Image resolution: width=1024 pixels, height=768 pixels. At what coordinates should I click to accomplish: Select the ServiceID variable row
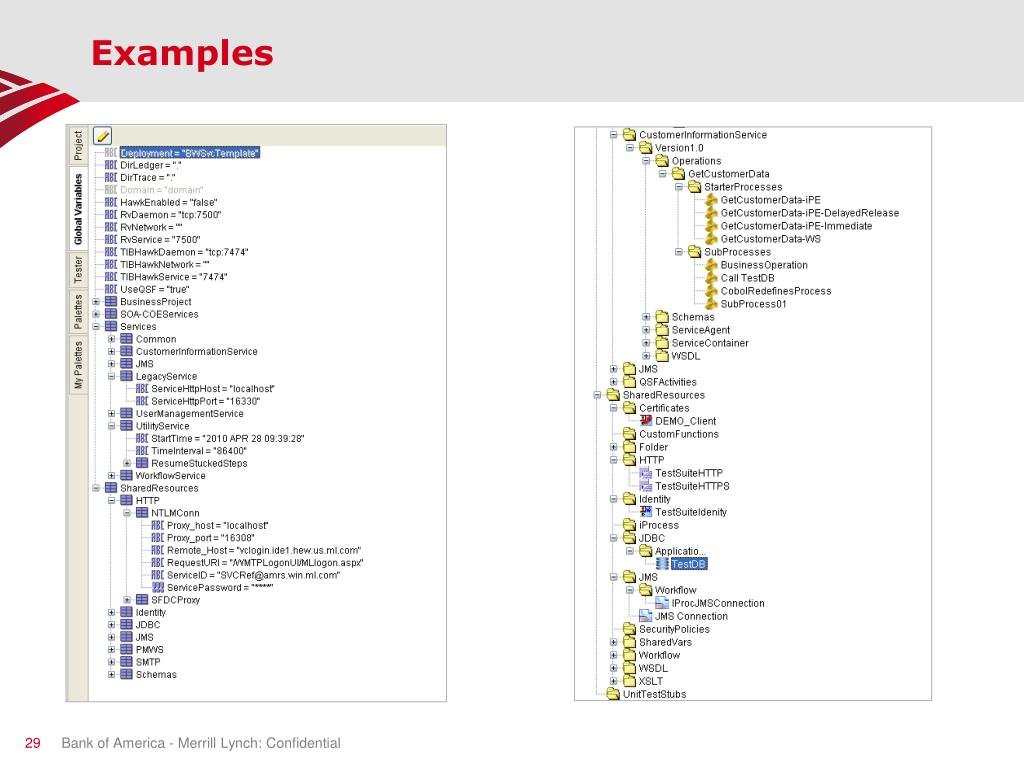[x=253, y=575]
